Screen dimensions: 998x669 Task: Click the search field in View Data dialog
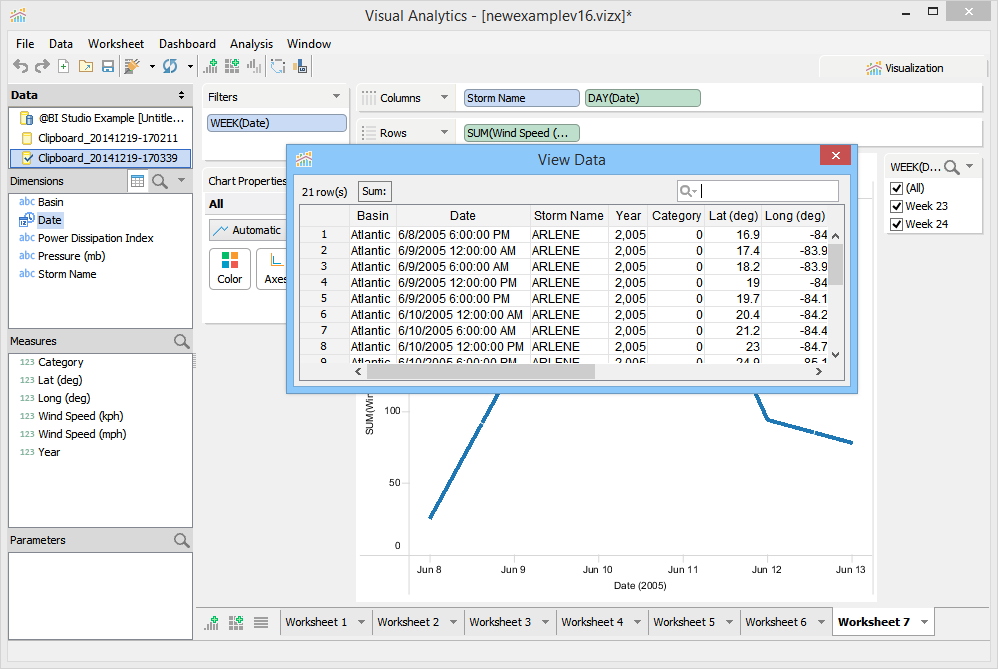pos(767,191)
